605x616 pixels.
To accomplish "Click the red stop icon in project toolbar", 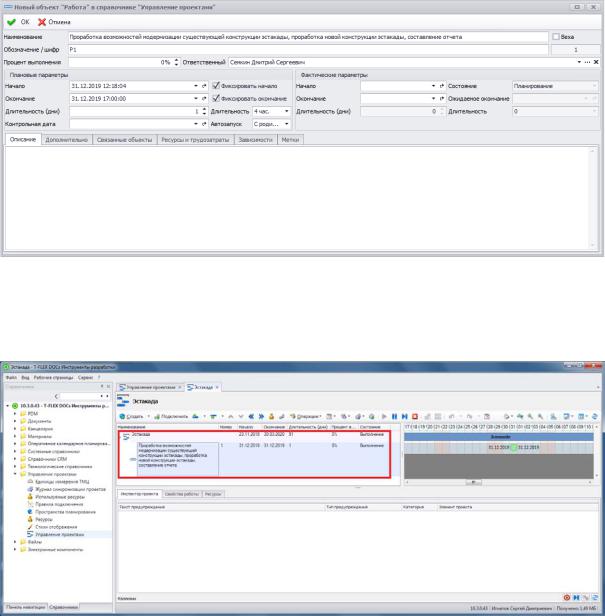I will tap(415, 416).
